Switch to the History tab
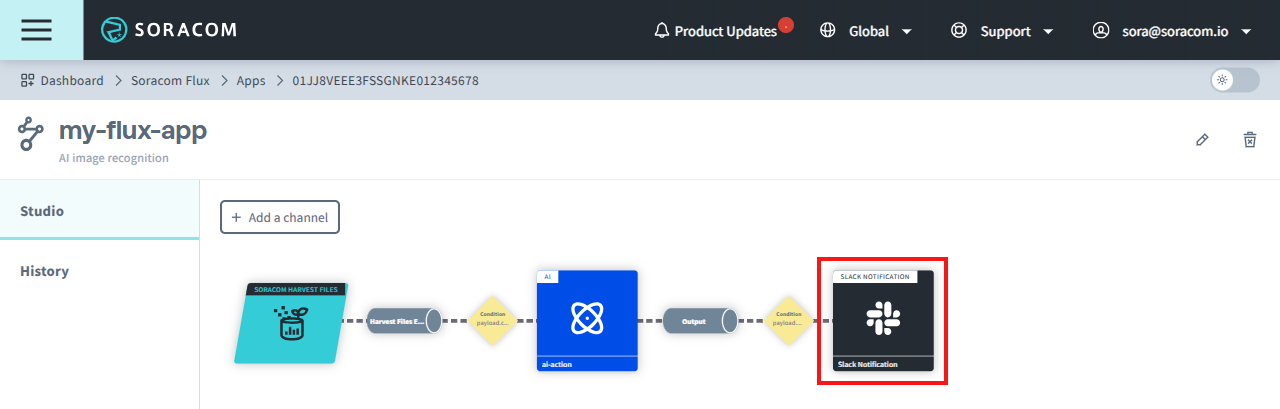 click(44, 271)
